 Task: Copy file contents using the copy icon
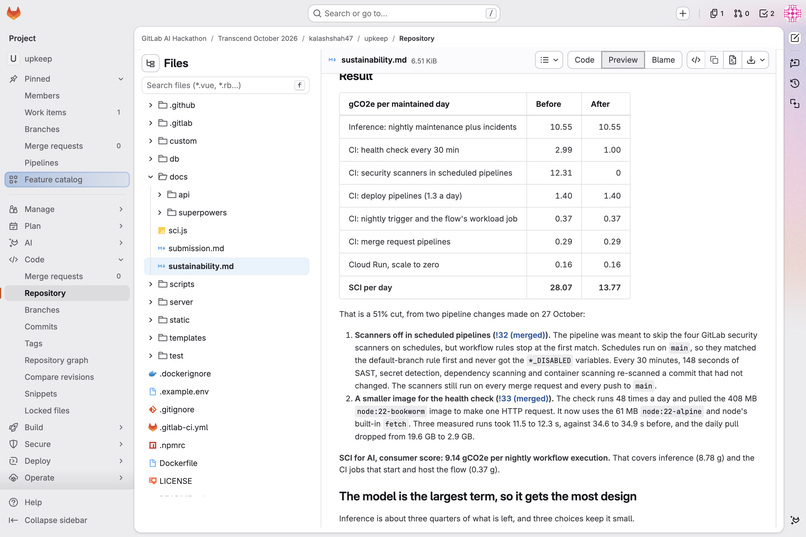(714, 60)
